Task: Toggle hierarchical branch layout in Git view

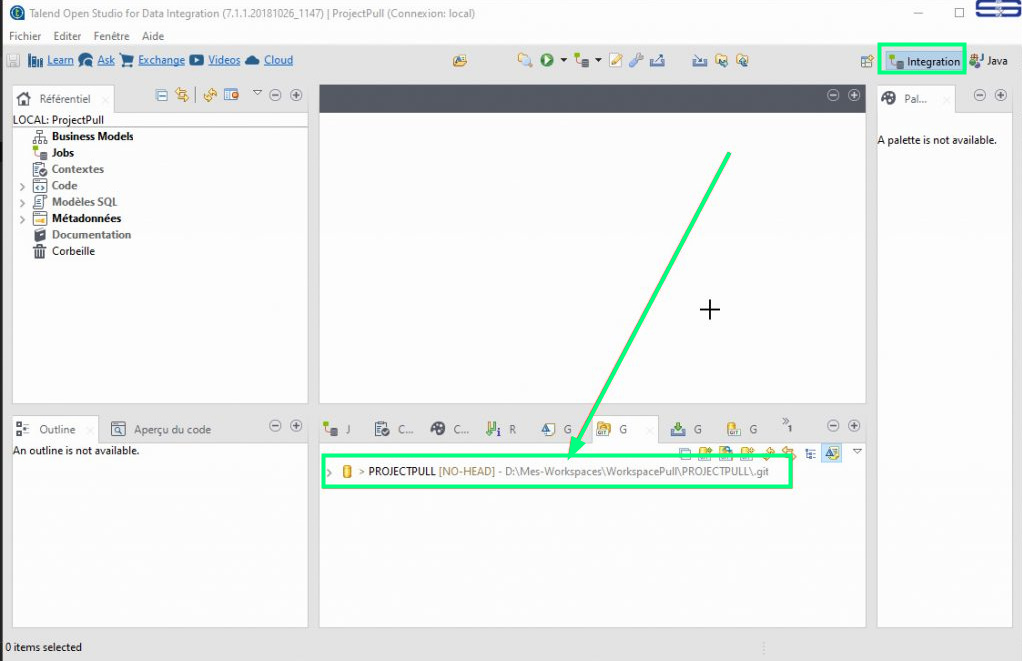Action: click(x=811, y=453)
